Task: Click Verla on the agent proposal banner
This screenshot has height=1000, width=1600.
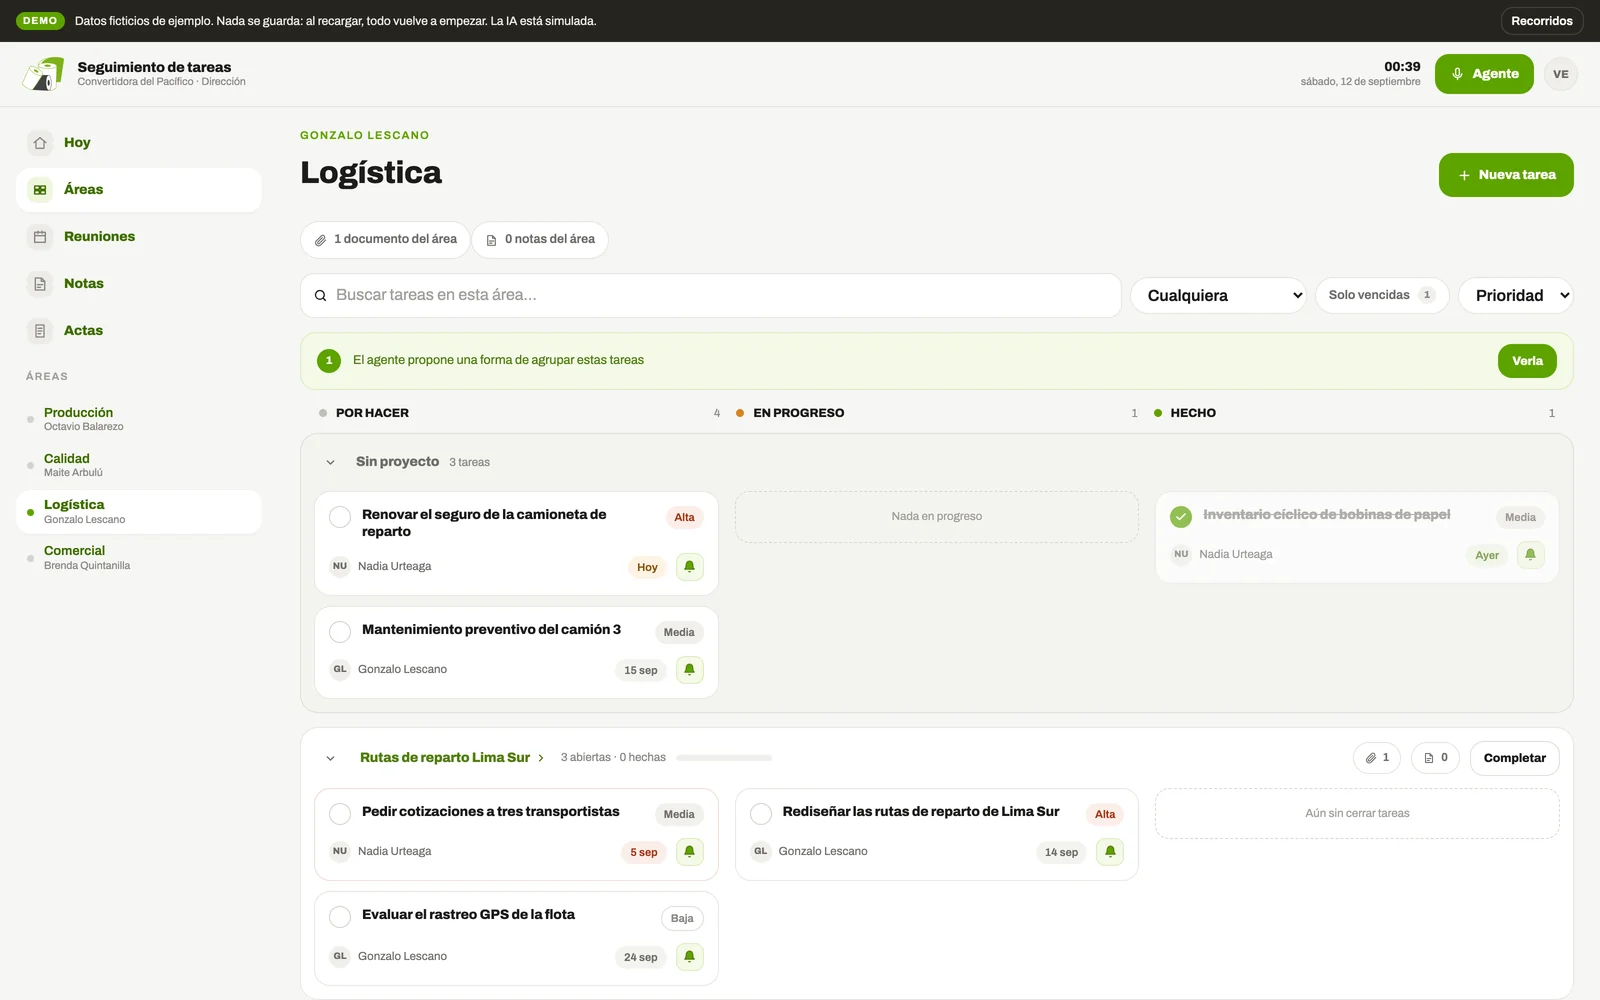Action: point(1527,361)
